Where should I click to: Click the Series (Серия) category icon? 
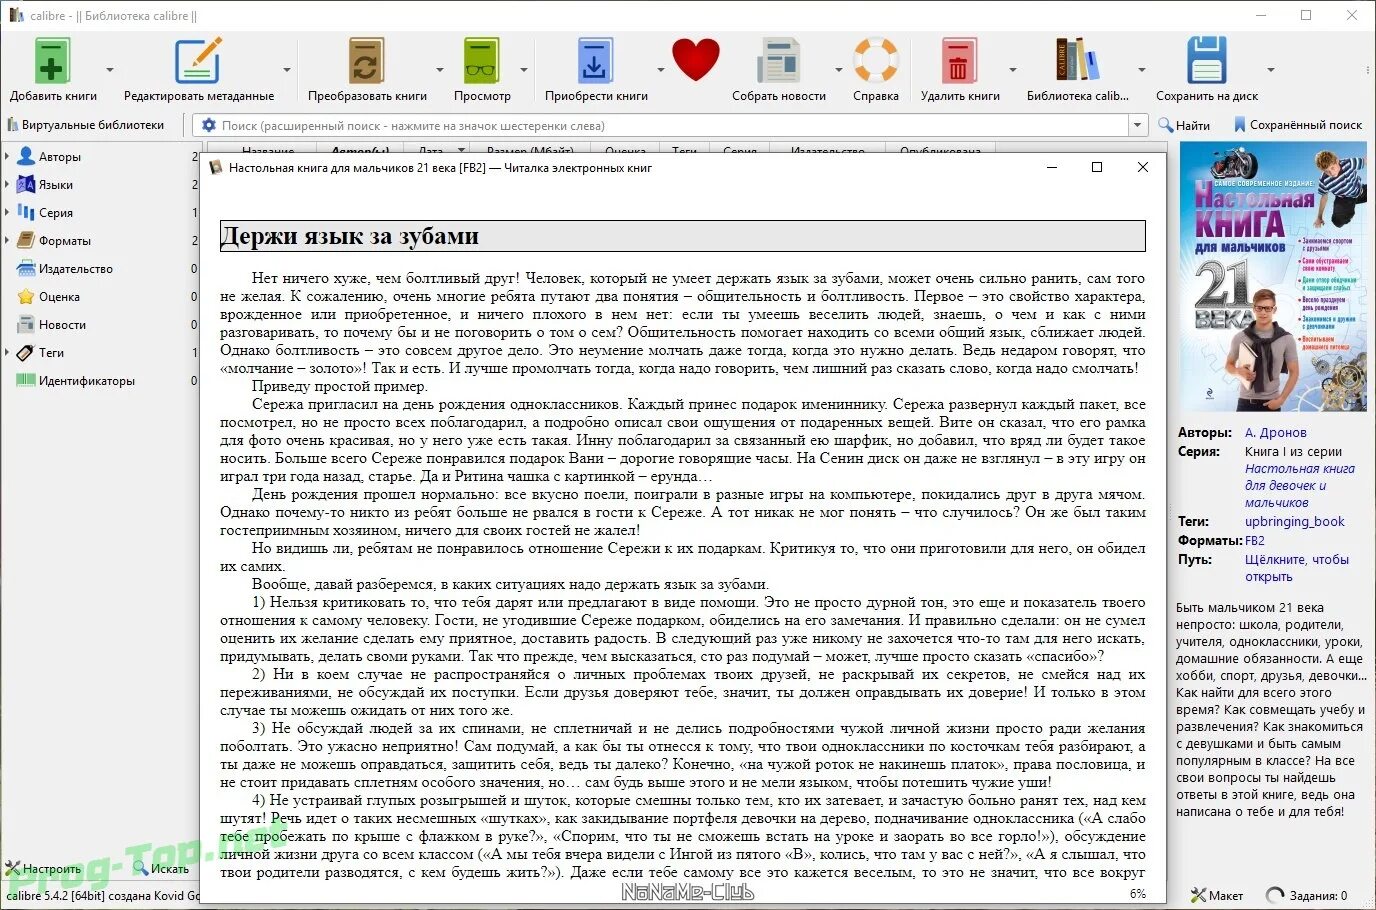click(26, 212)
